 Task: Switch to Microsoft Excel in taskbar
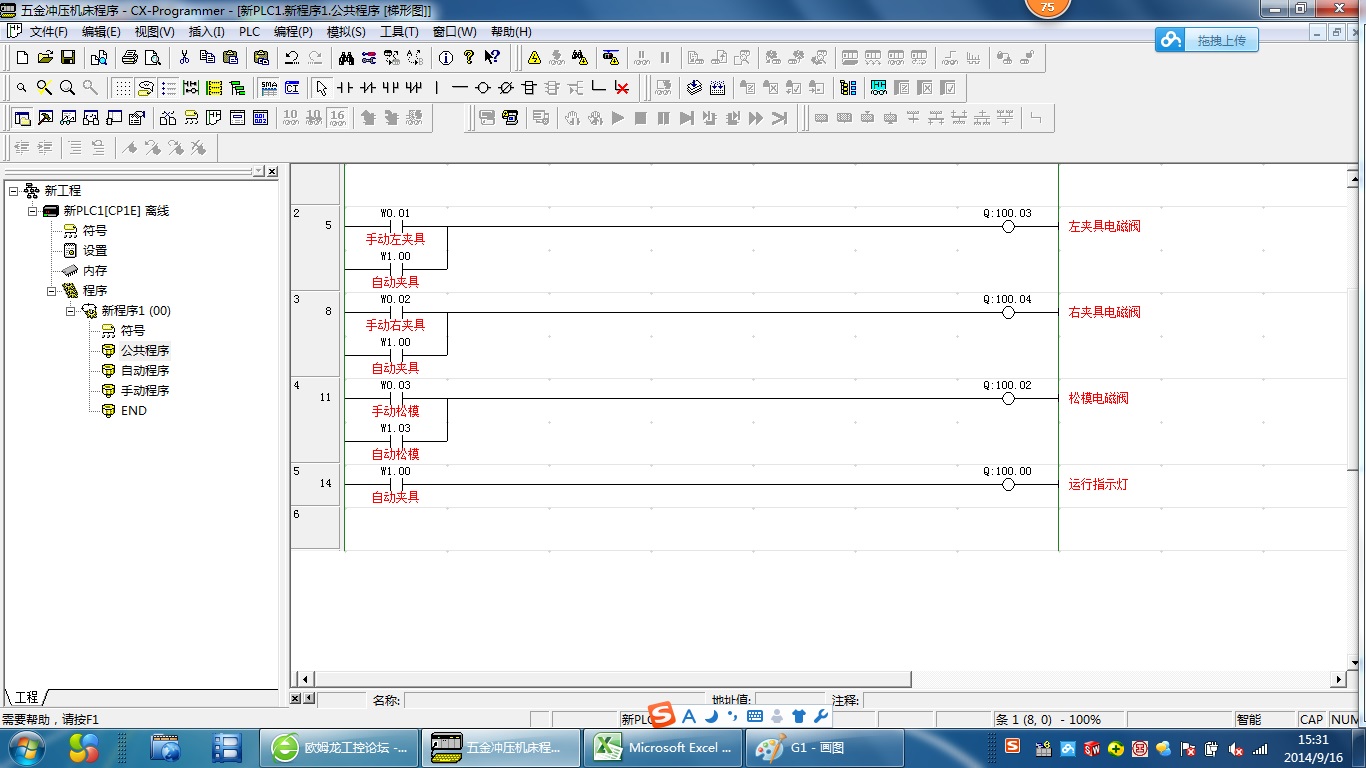[664, 748]
